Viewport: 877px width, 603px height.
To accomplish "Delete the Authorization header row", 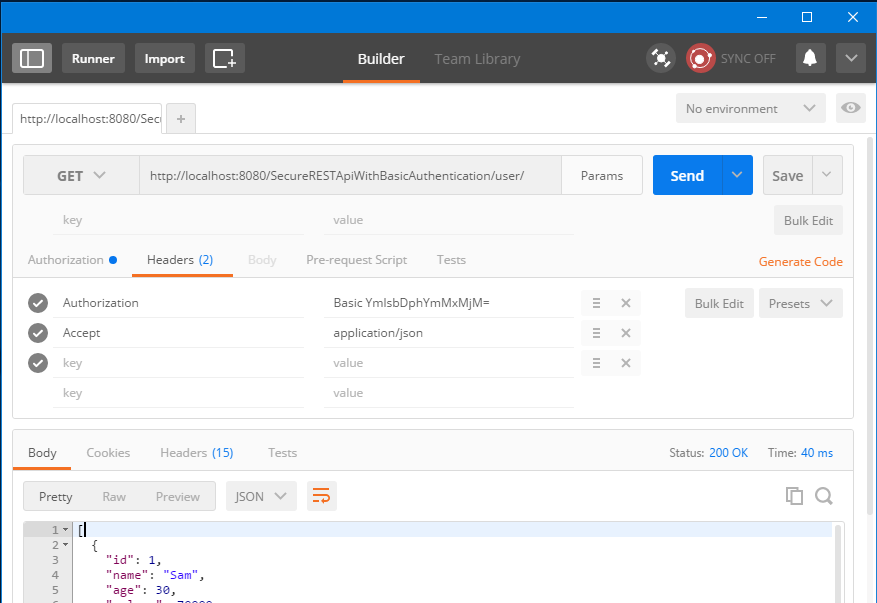I will click(x=626, y=303).
